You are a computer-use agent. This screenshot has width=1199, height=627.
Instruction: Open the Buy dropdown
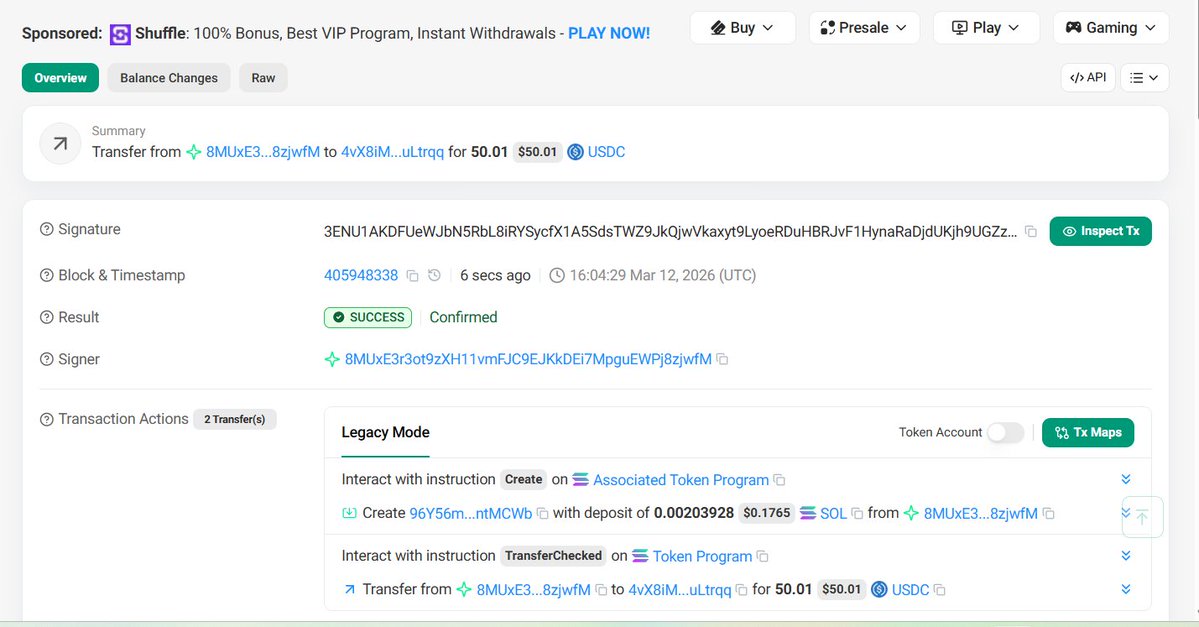point(742,28)
